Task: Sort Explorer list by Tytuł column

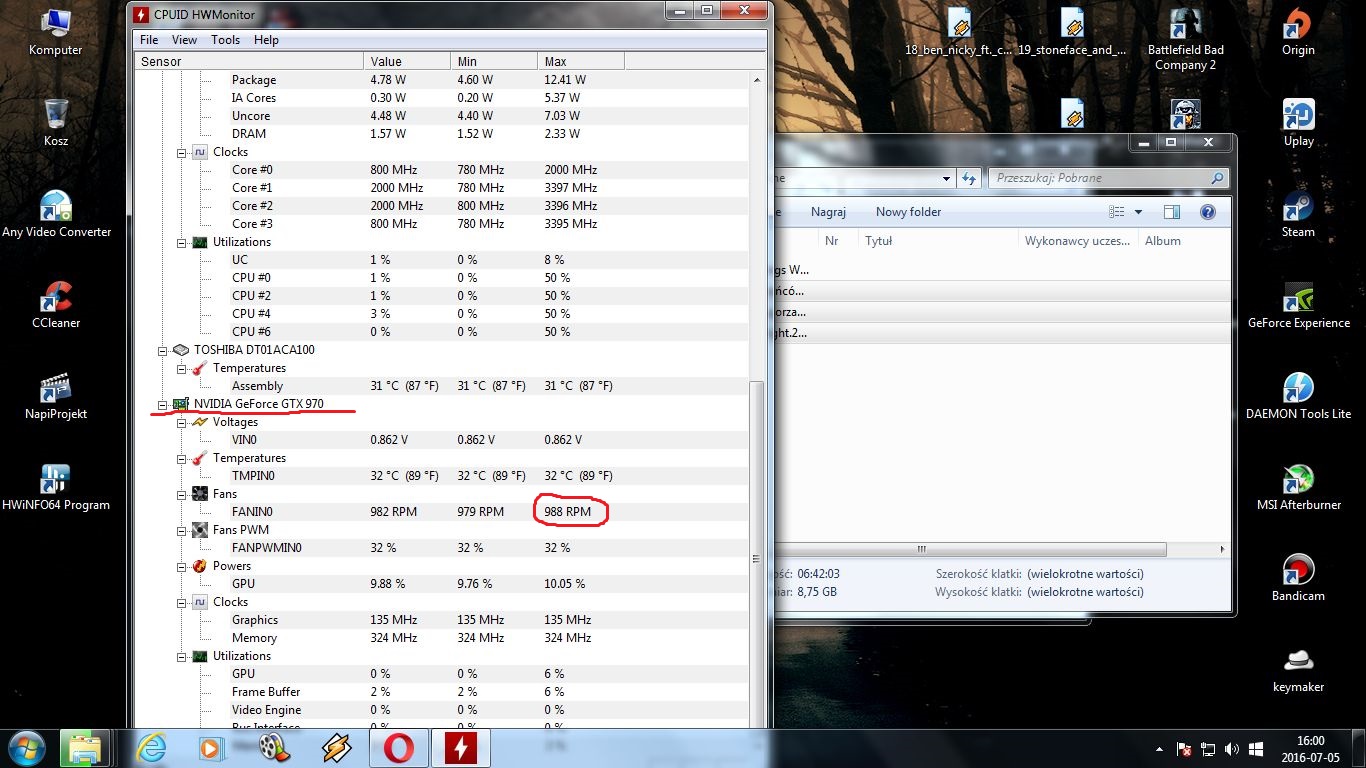Action: 939,241
